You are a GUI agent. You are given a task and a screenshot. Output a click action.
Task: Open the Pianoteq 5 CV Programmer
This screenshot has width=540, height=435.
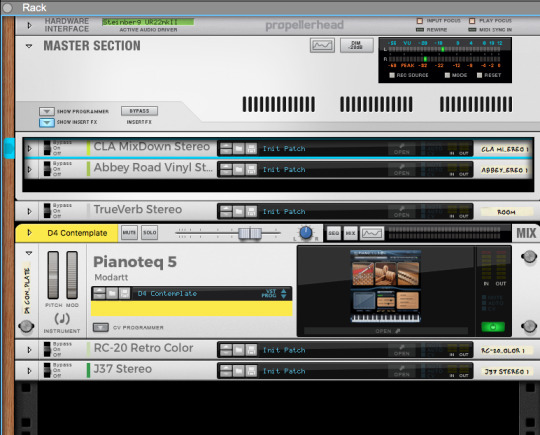101,327
